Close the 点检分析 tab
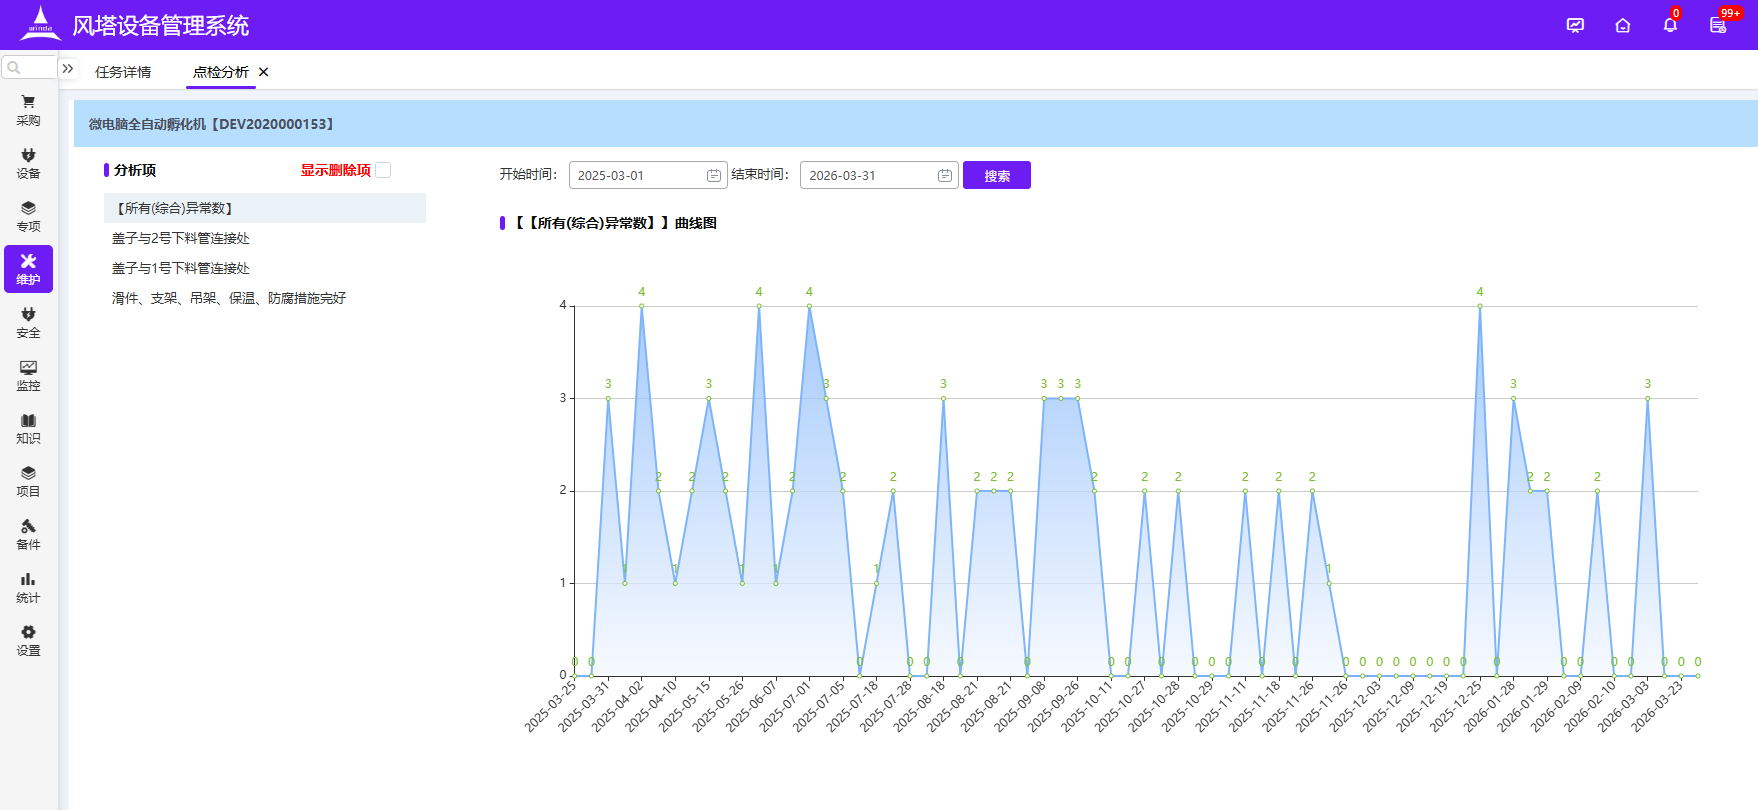Viewport: 1758px width, 810px height. (264, 72)
